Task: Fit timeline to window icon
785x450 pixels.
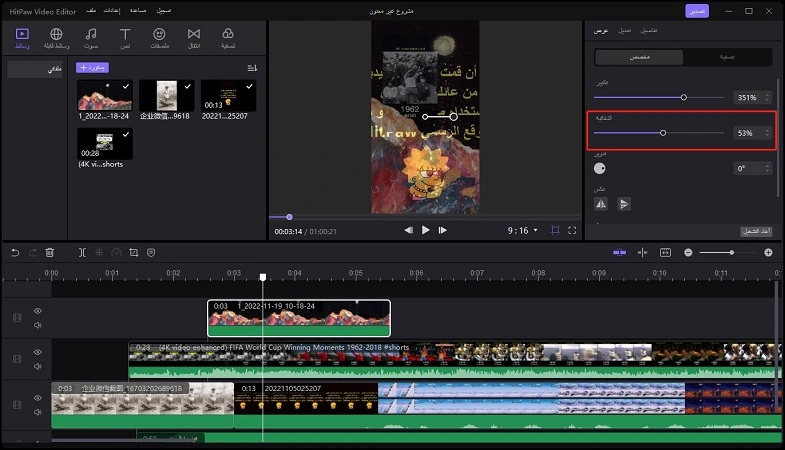Action: [665, 253]
